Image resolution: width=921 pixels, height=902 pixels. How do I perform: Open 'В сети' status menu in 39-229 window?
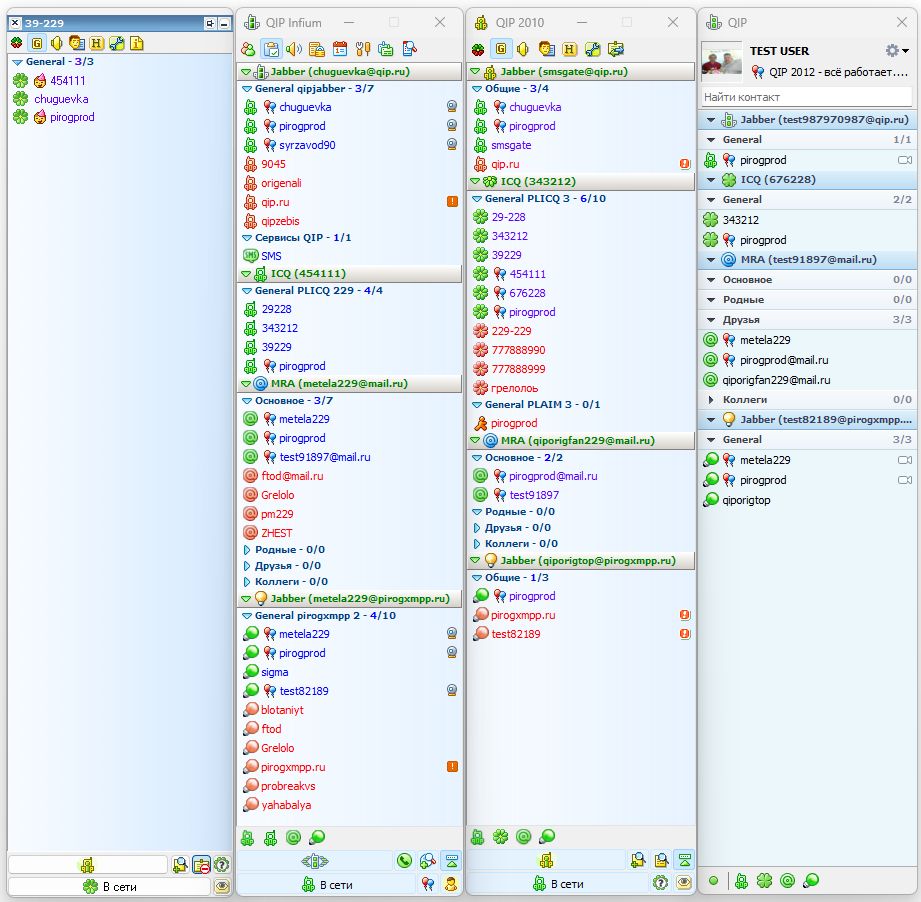pos(110,886)
